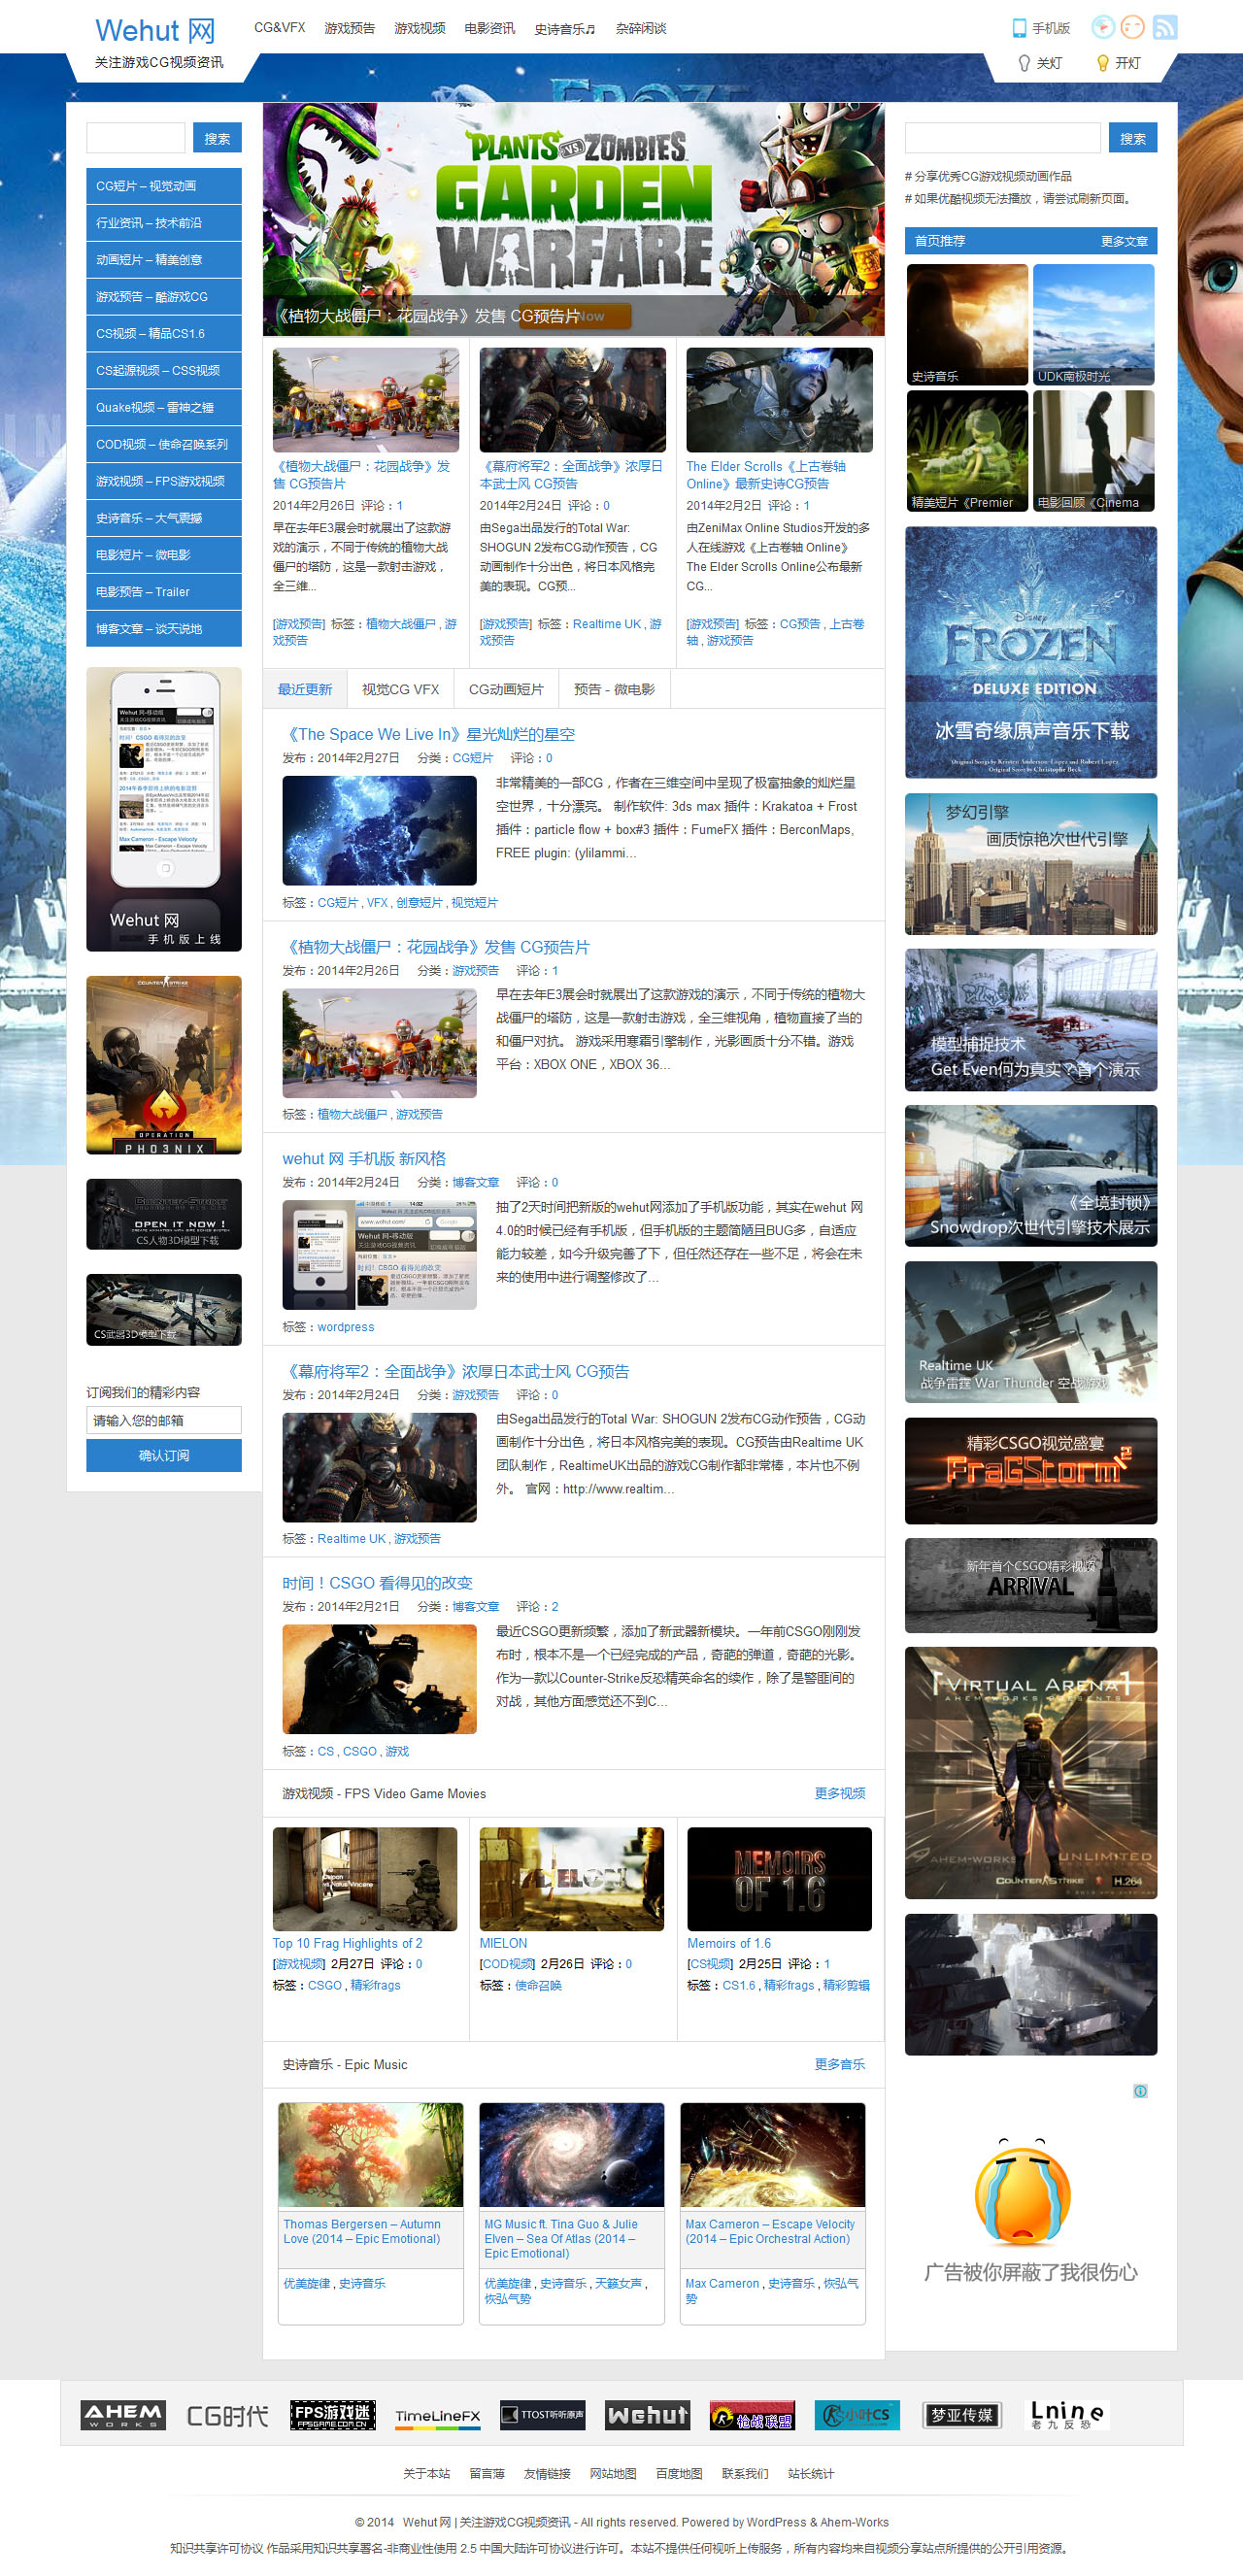Open the 枪战联盟 partner logo
This screenshot has width=1243, height=2576.
[752, 2415]
